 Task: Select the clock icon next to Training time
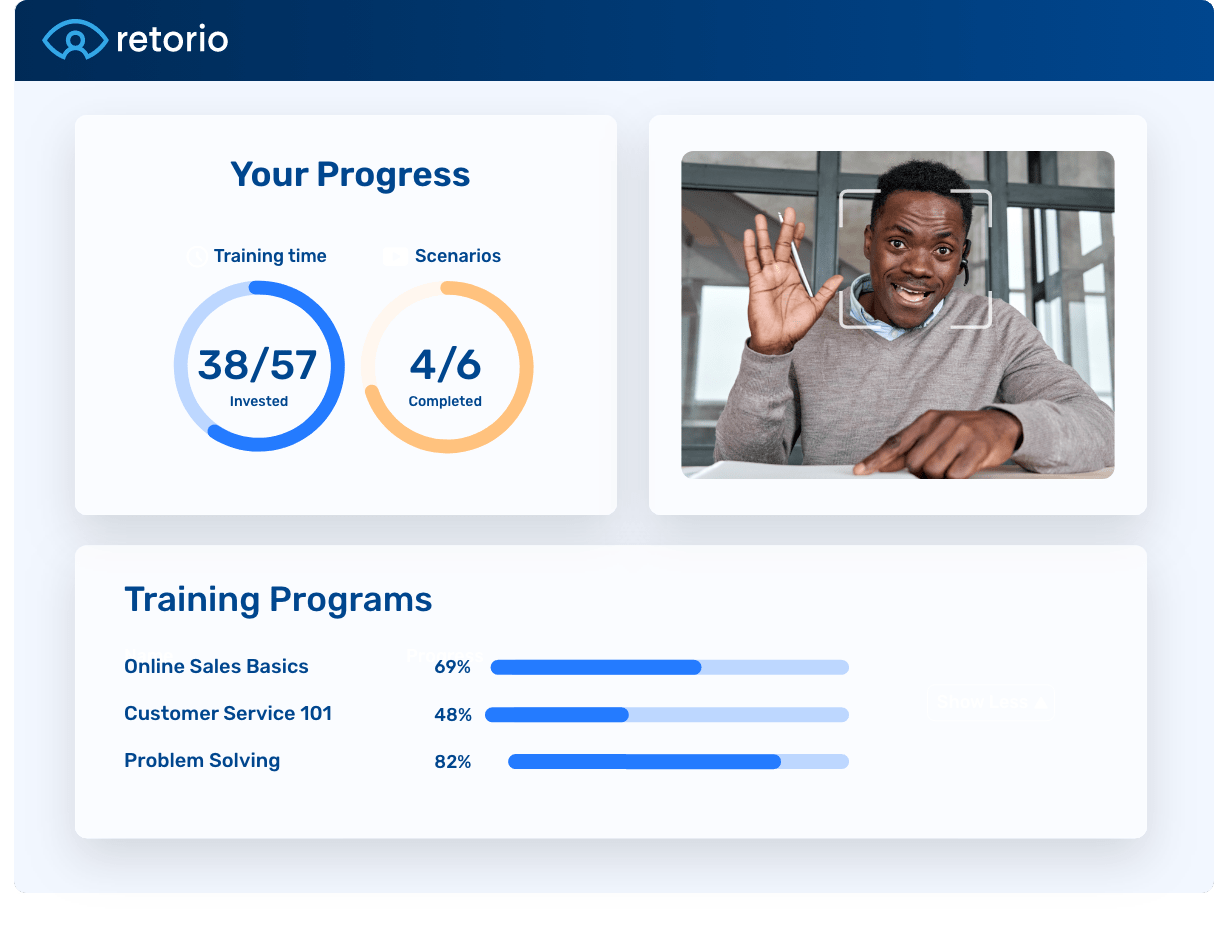click(x=196, y=256)
